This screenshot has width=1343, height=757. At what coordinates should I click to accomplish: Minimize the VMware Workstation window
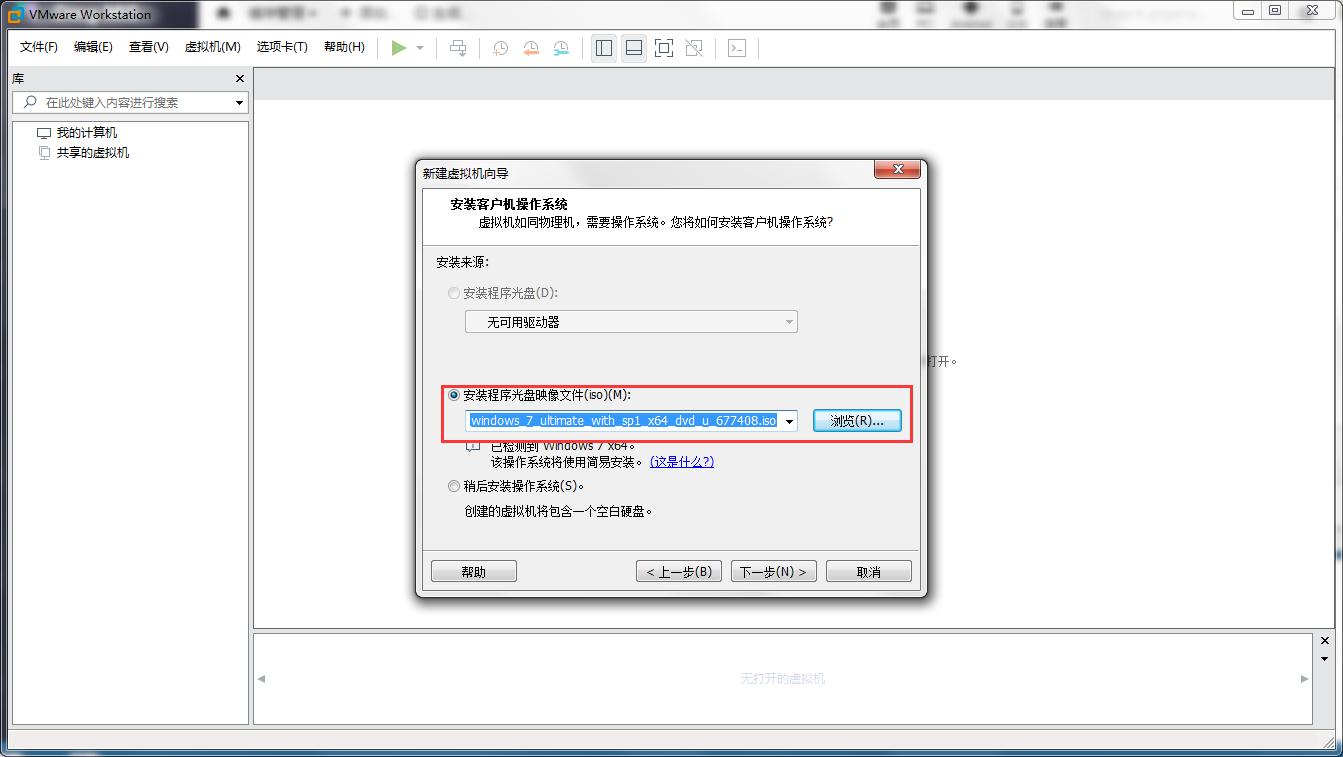pos(1247,10)
